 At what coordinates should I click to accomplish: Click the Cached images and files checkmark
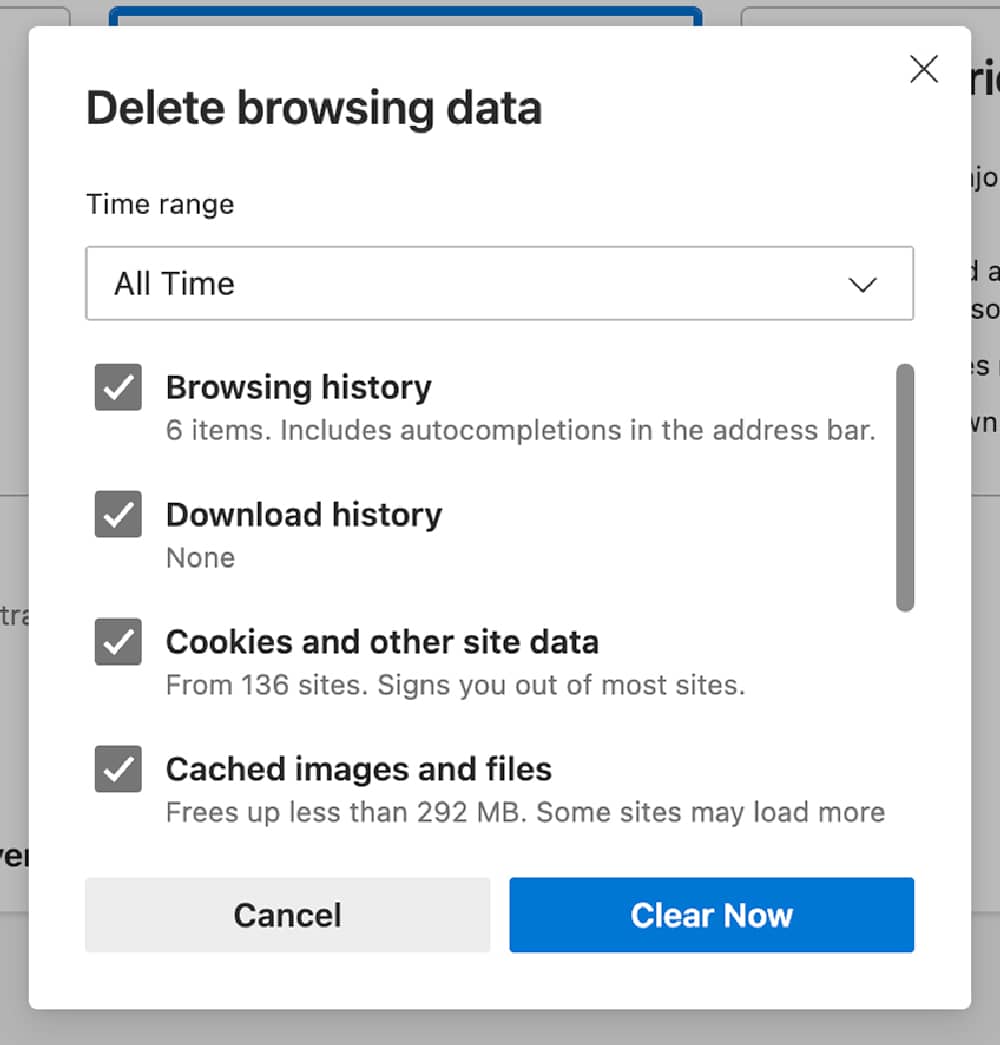pyautogui.click(x=117, y=769)
